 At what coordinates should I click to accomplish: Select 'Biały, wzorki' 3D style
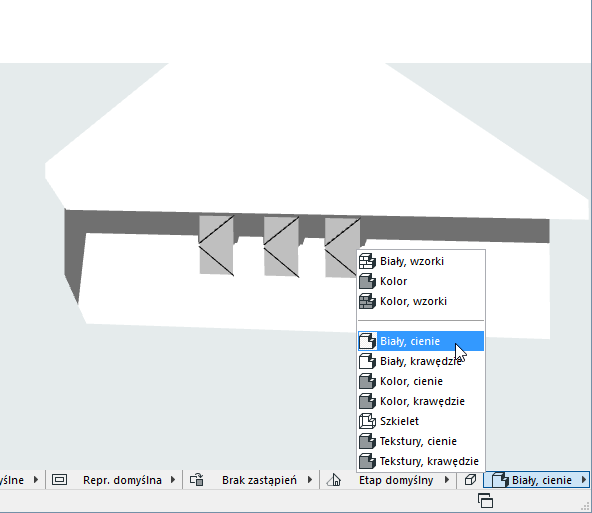pos(421,261)
